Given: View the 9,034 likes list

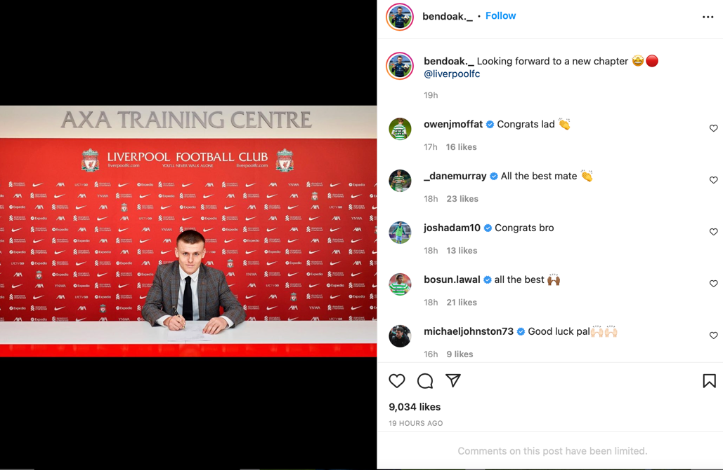Looking at the screenshot, I should 415,407.
